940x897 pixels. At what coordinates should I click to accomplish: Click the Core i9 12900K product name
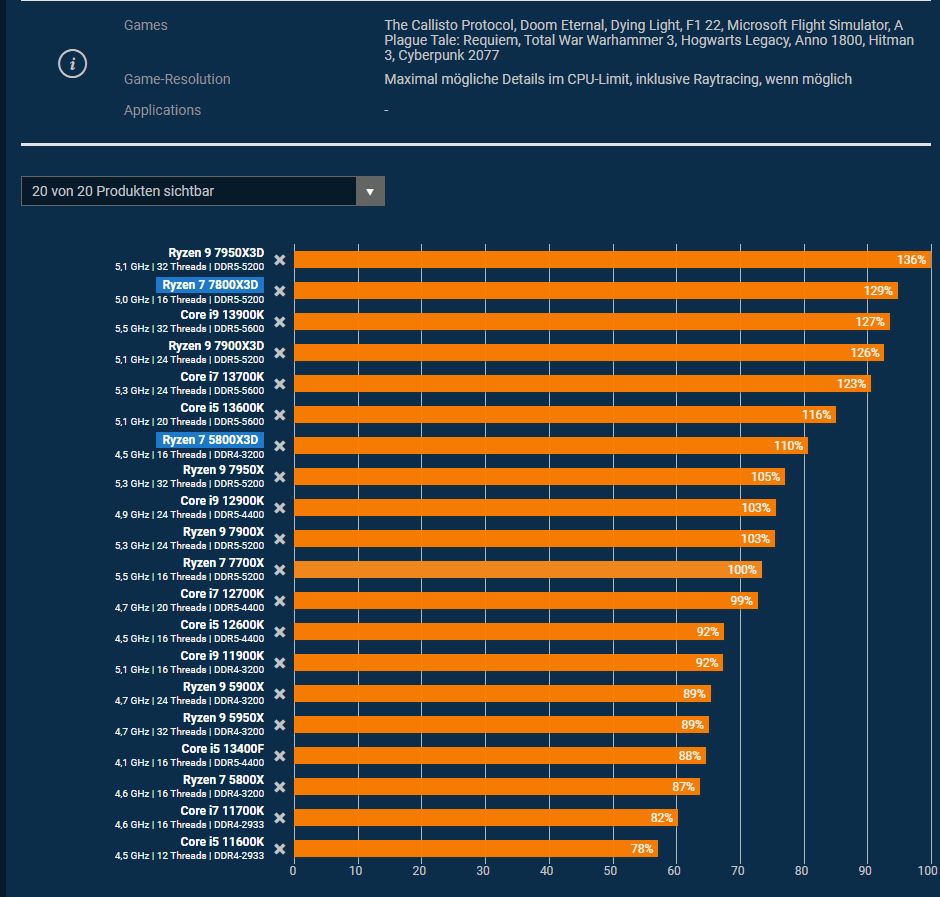[222, 501]
